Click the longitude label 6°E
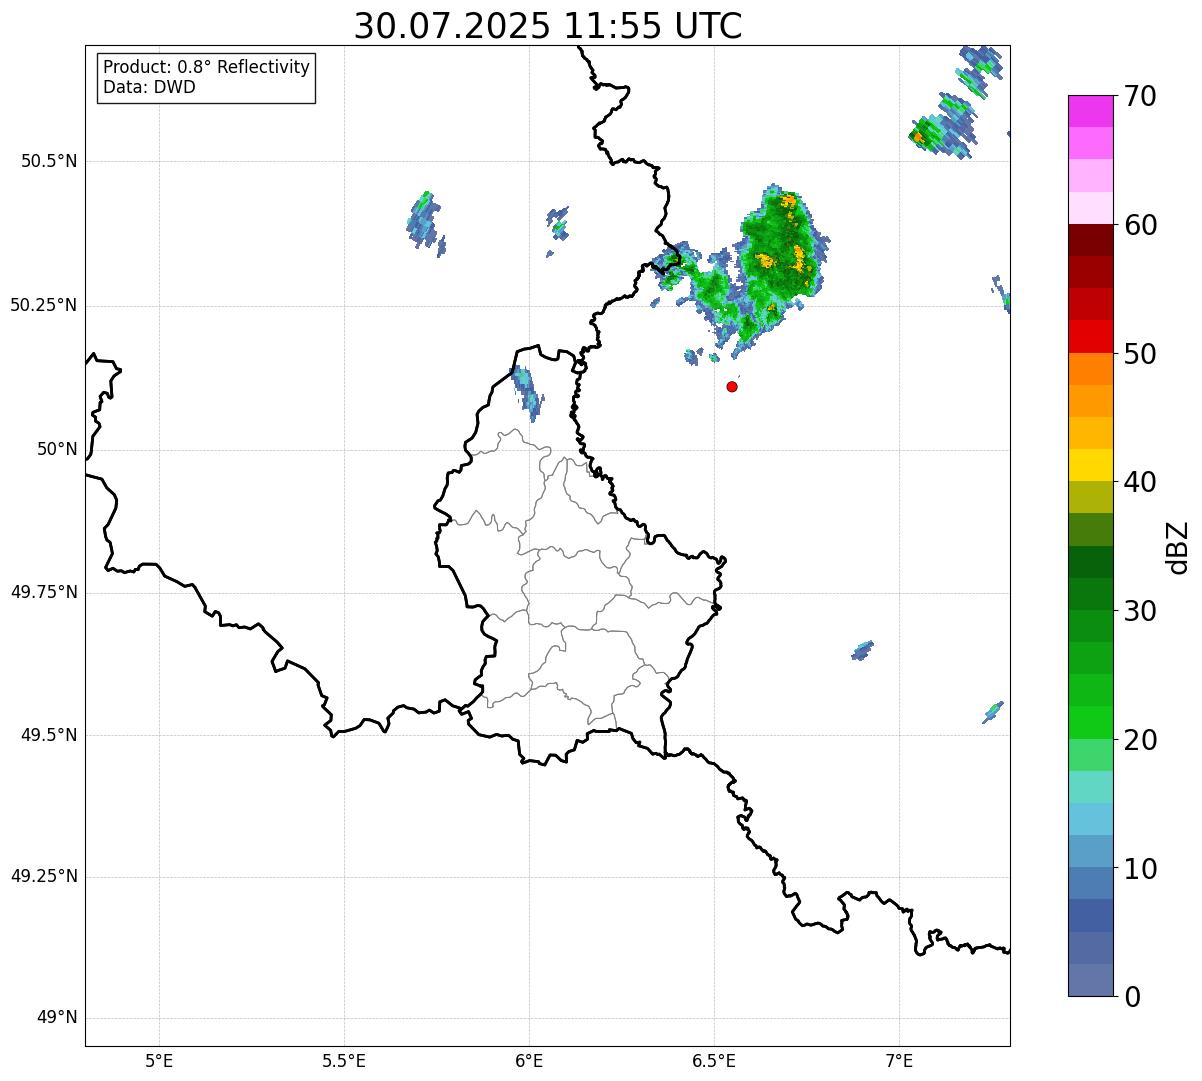The width and height of the screenshot is (1202, 1081). pos(529,1060)
